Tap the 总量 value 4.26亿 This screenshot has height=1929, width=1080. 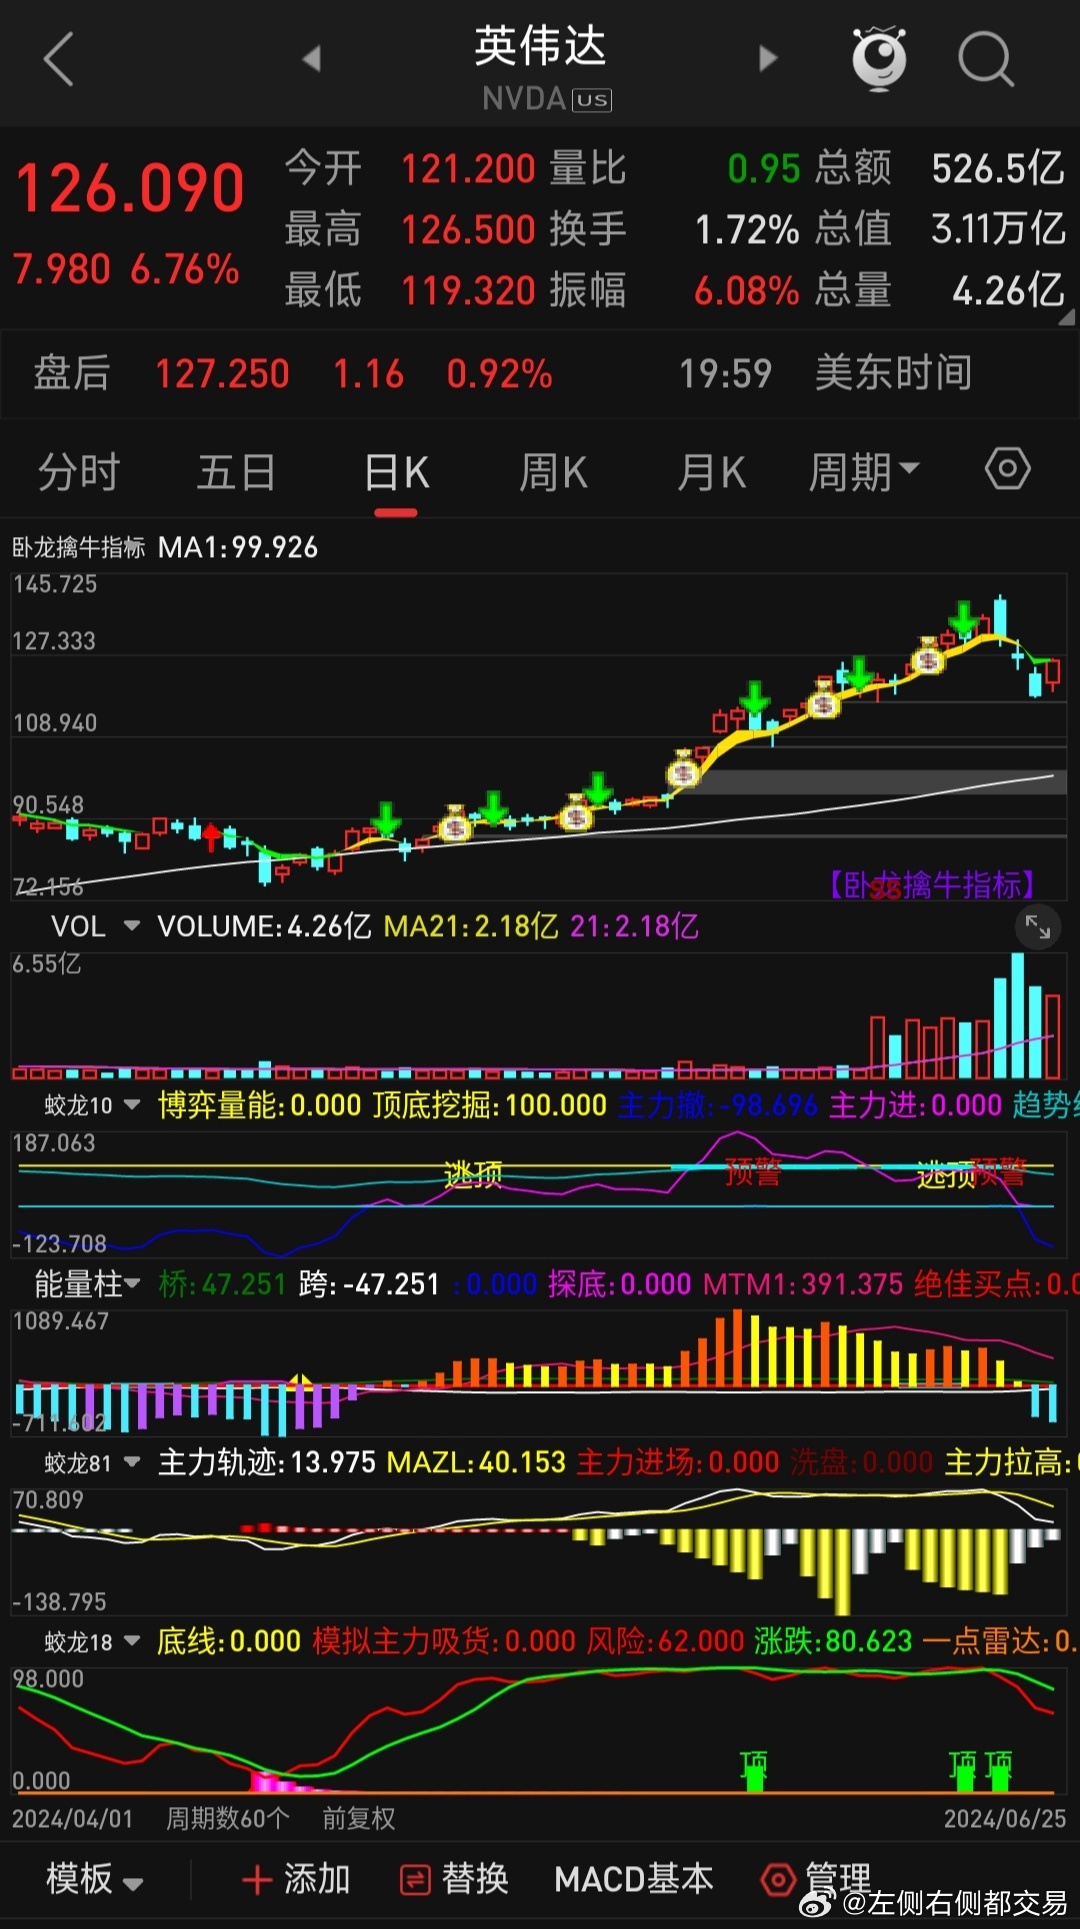[1008, 291]
